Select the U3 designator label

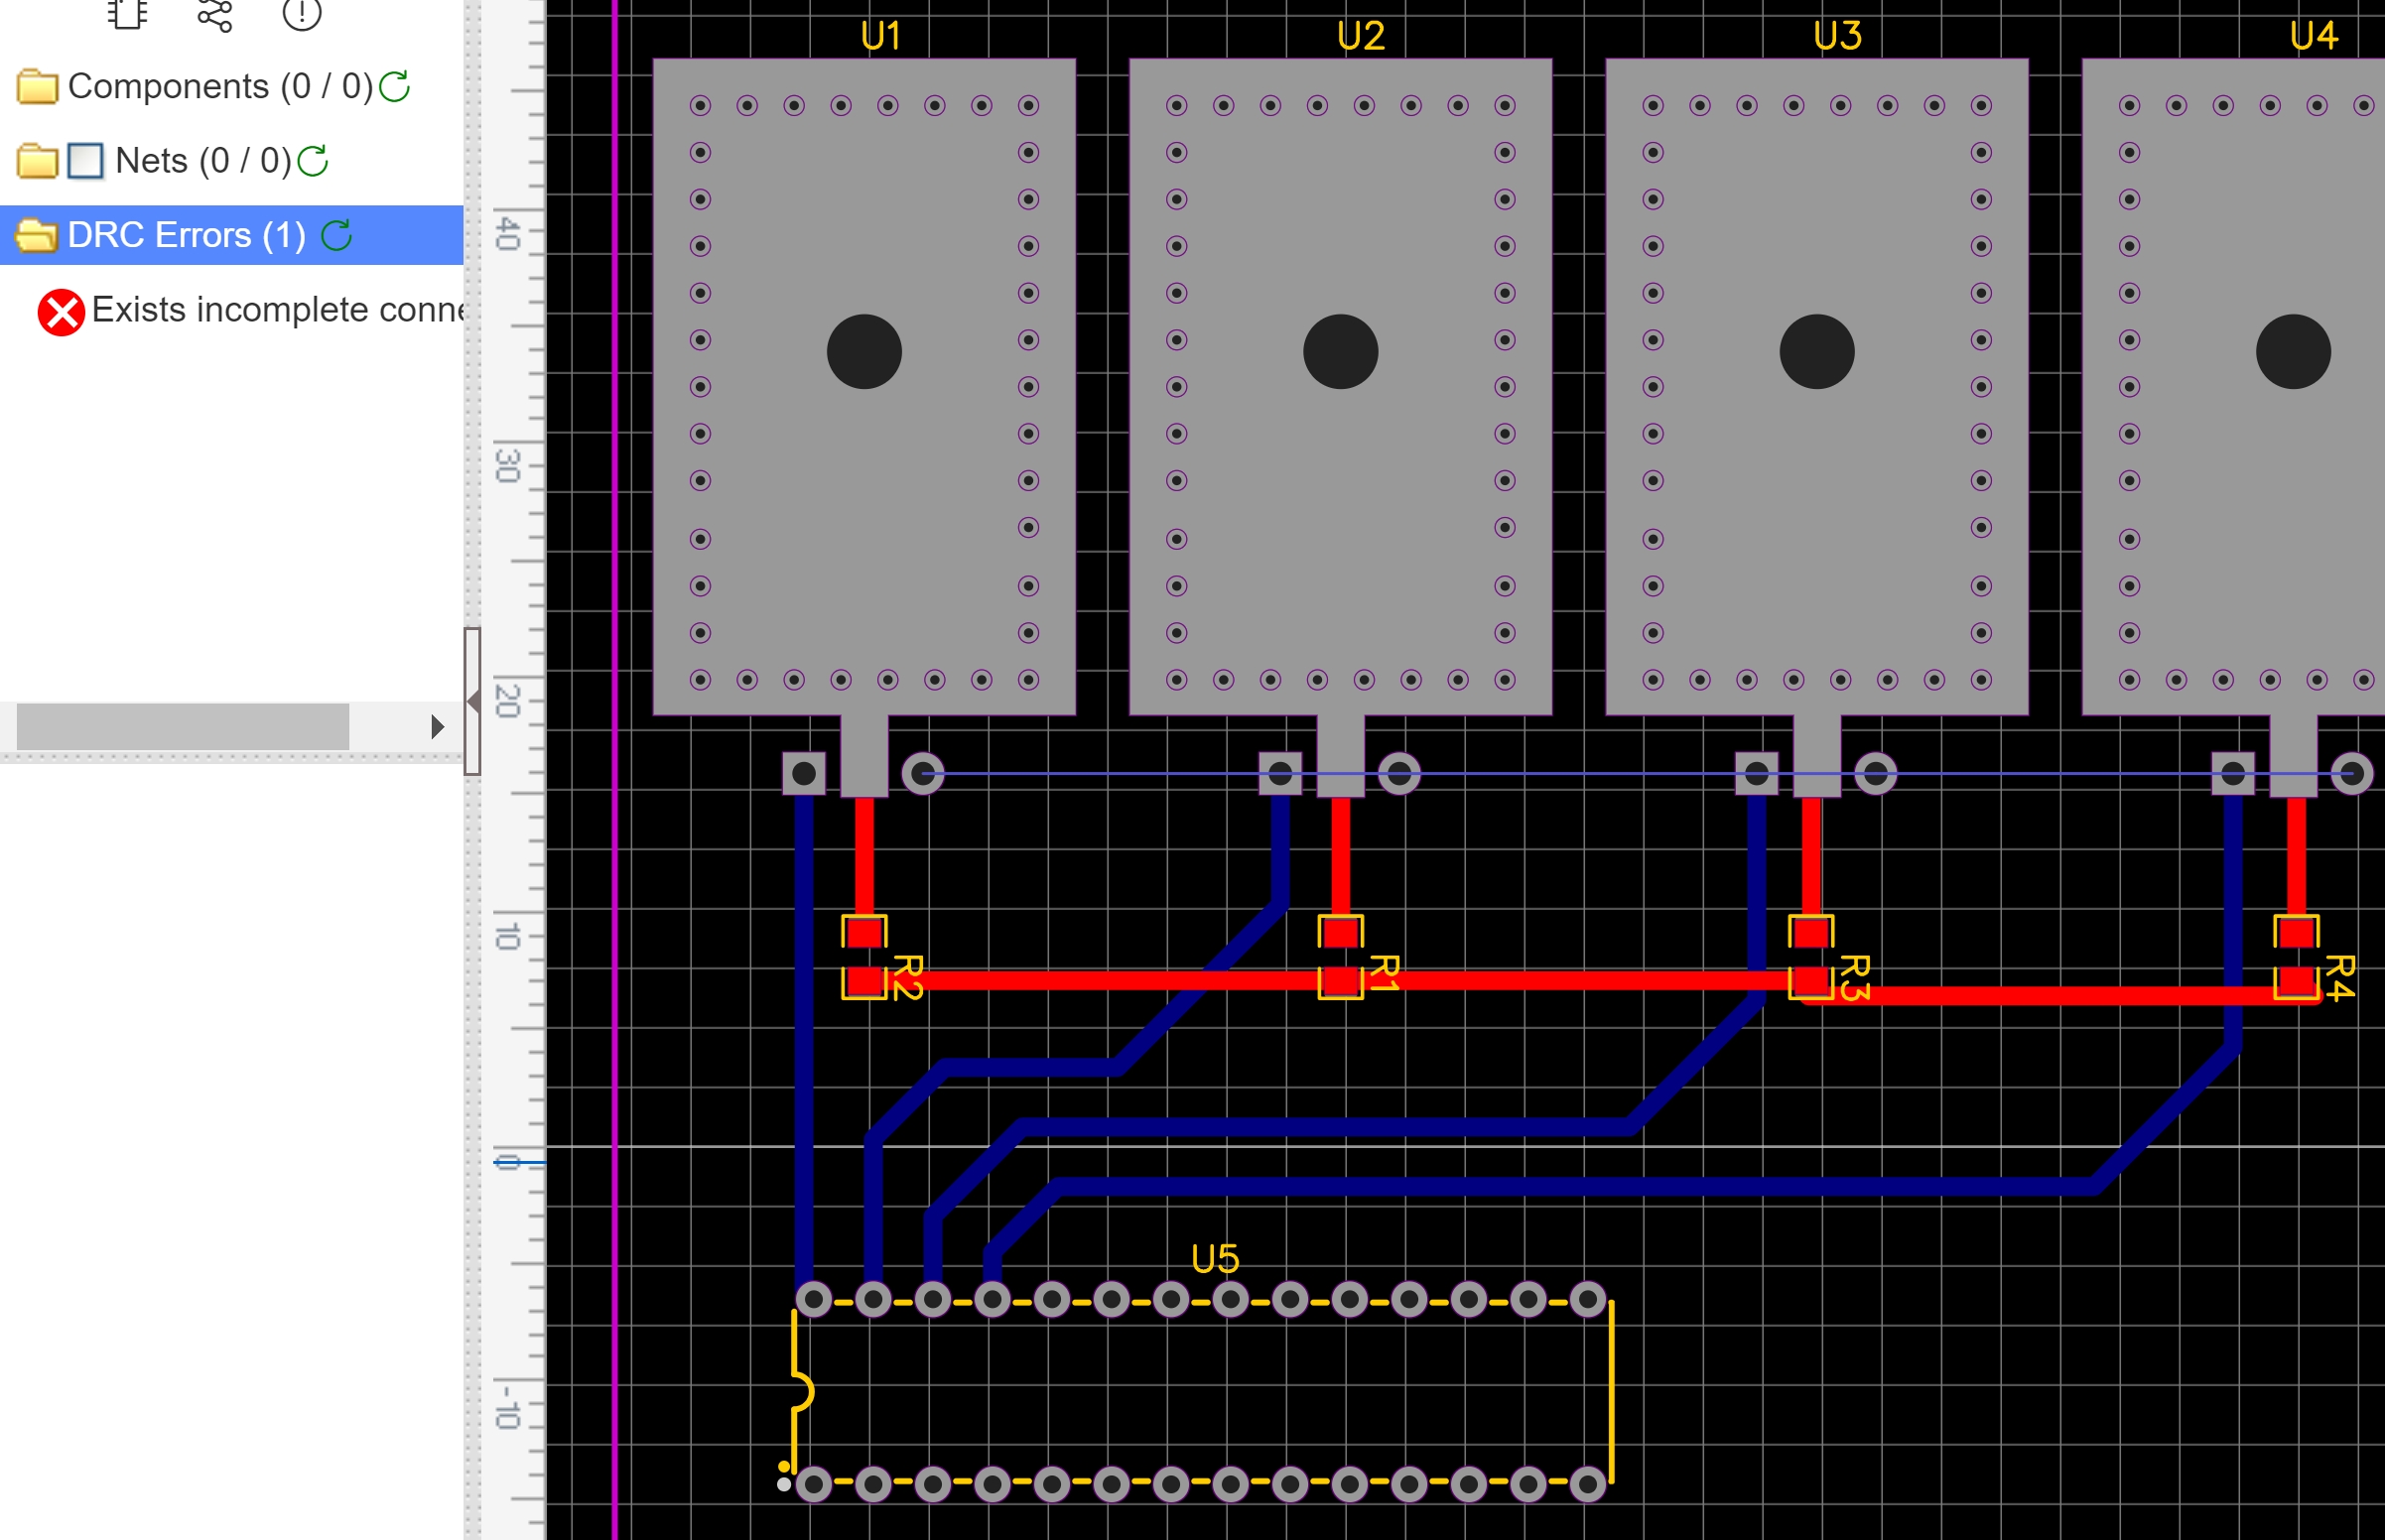pos(1838,36)
